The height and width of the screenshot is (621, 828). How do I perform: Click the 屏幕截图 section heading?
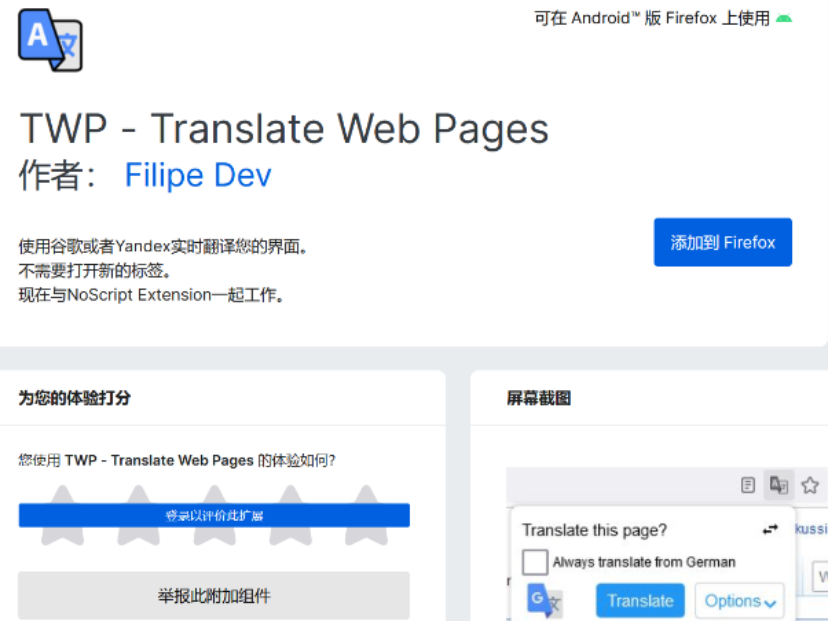[x=539, y=398]
